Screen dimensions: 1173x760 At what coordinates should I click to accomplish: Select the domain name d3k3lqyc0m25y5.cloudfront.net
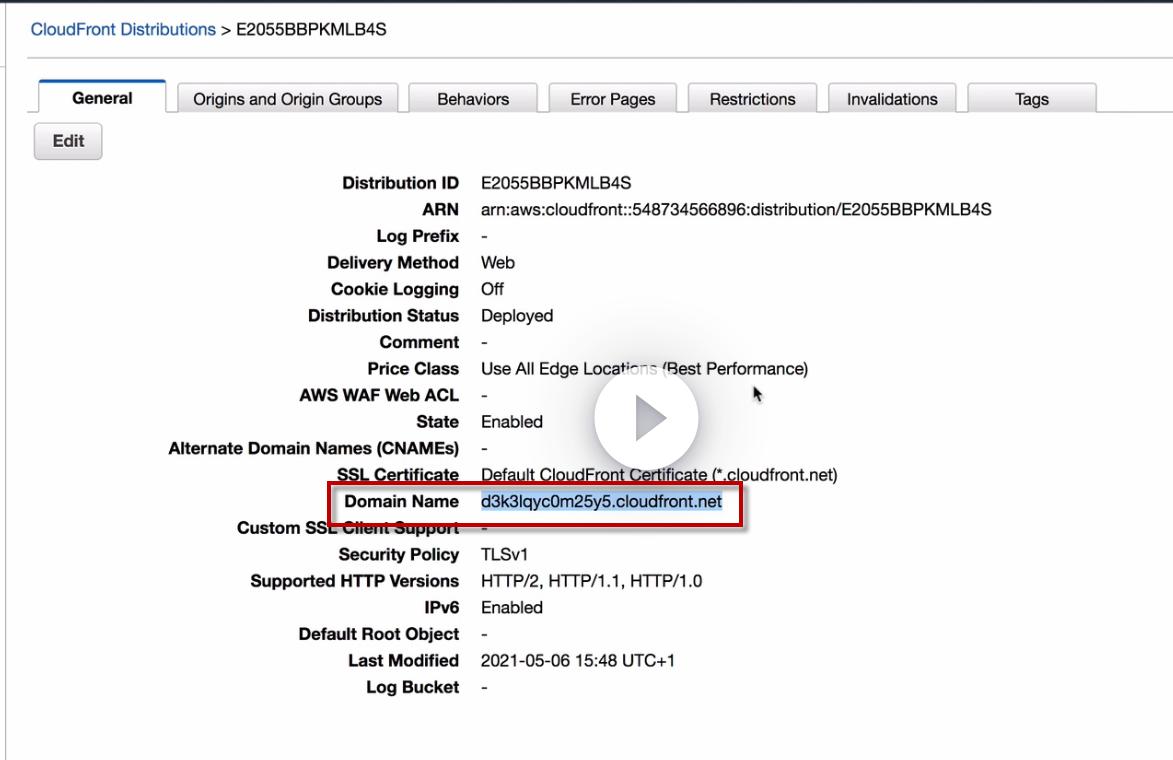click(x=601, y=501)
